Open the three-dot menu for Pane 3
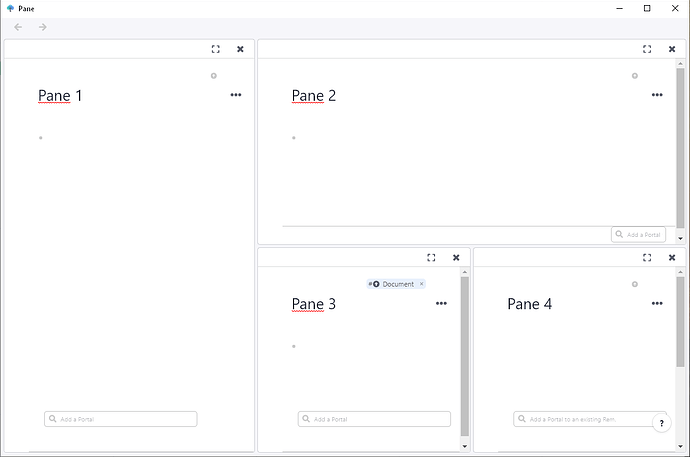The image size is (690, 457). [441, 303]
